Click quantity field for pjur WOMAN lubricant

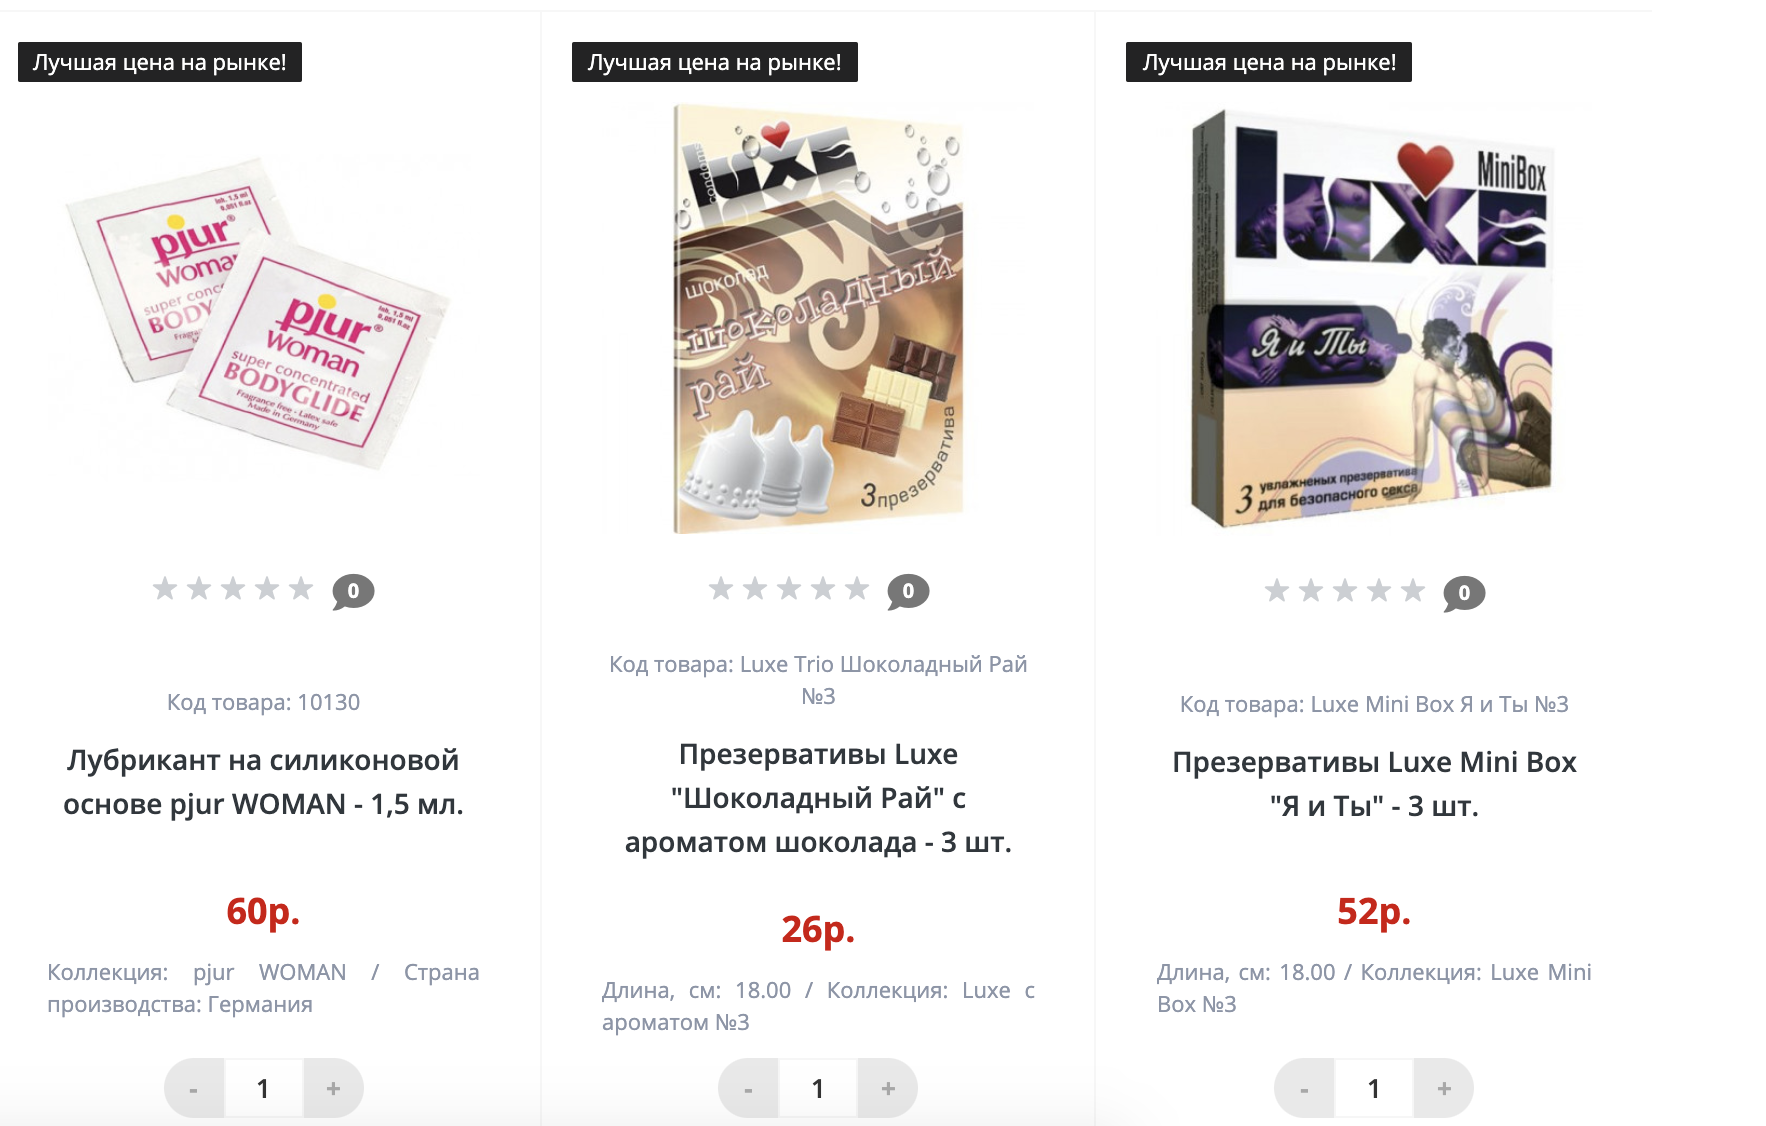tap(263, 1088)
